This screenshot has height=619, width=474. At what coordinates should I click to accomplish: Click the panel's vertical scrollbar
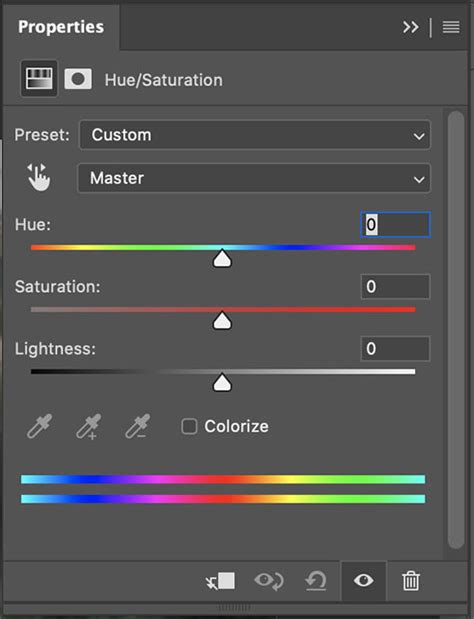[x=456, y=330]
